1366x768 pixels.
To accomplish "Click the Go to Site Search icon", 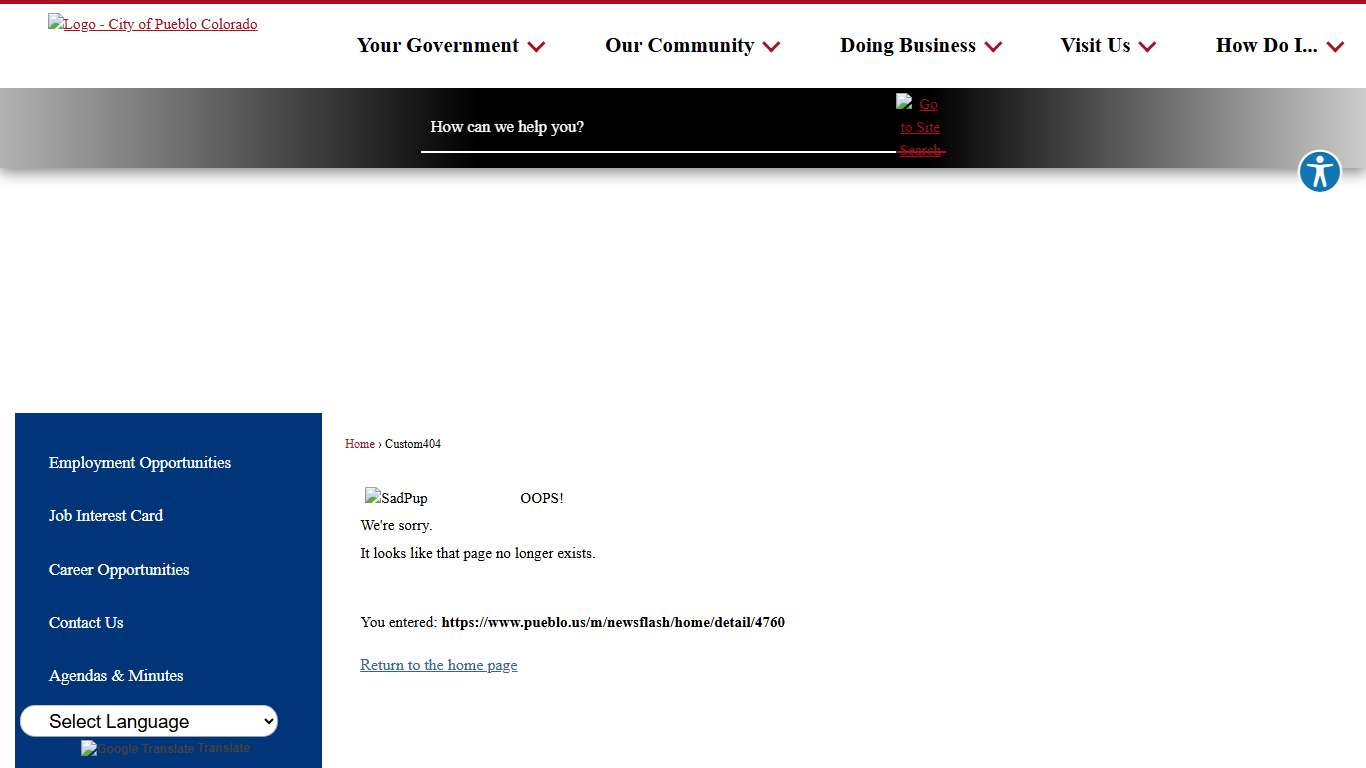I will click(919, 127).
